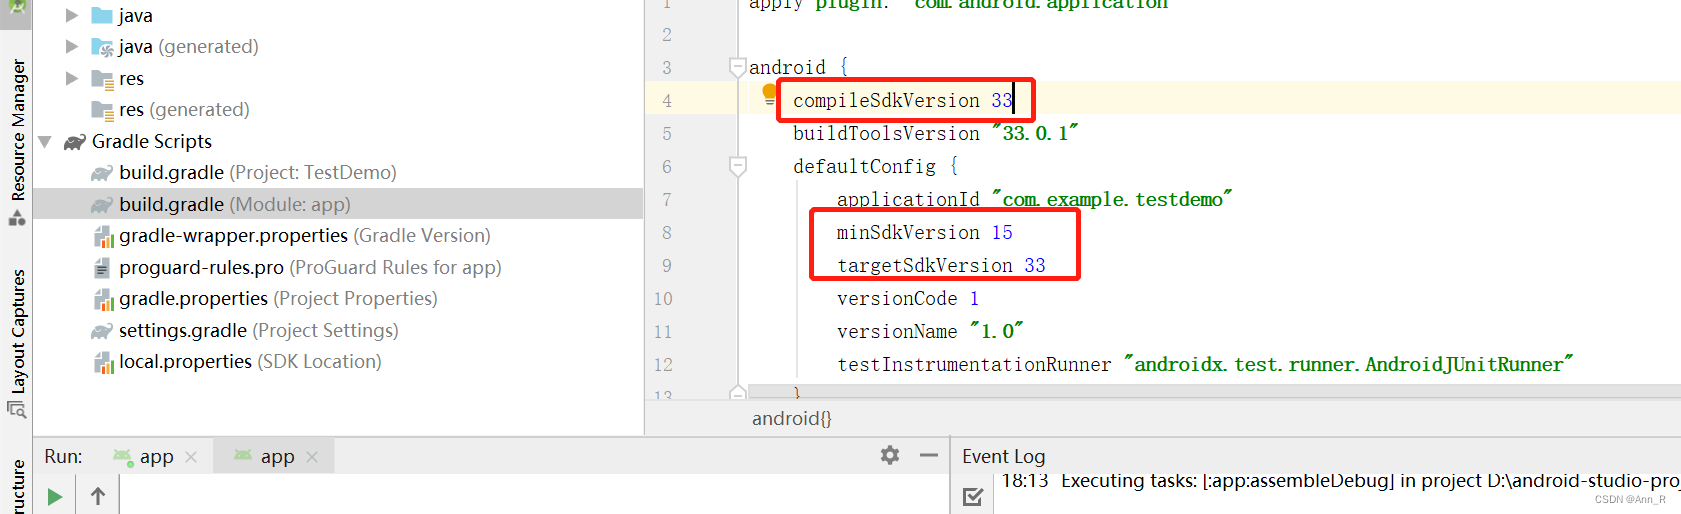Collapse the android block fold marker
The width and height of the screenshot is (1681, 514).
738,67
